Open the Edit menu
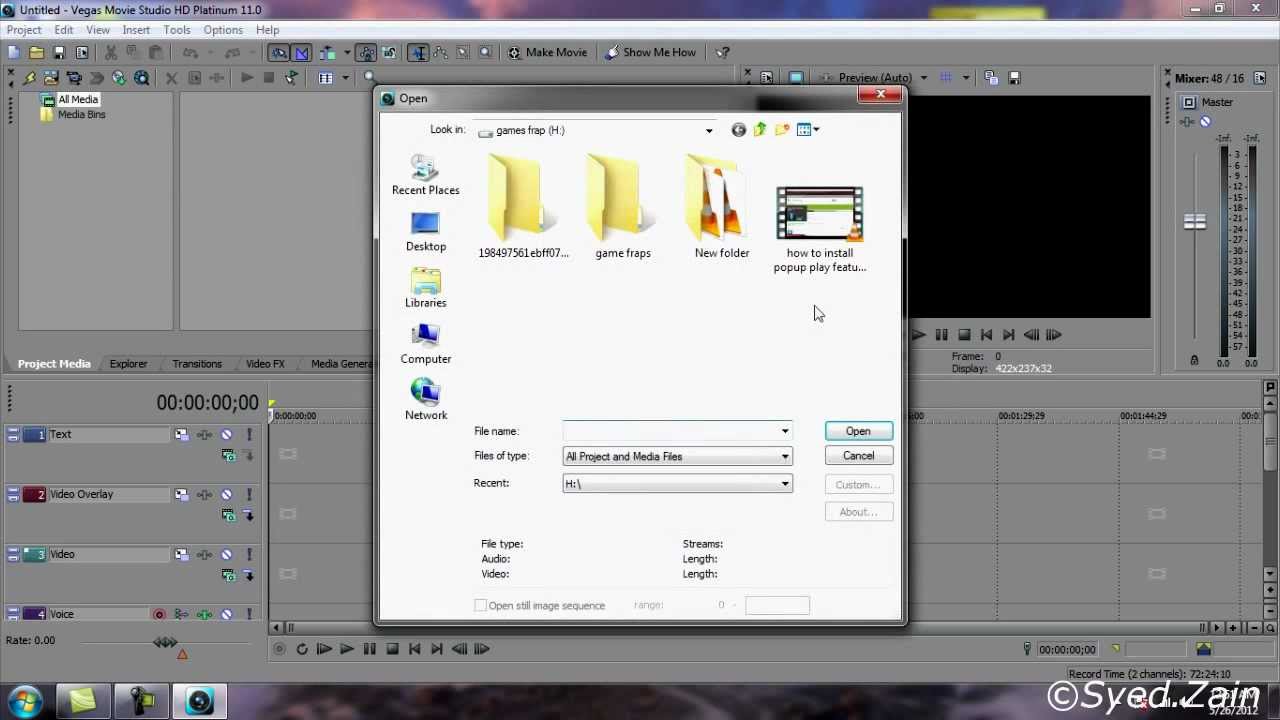 click(64, 30)
